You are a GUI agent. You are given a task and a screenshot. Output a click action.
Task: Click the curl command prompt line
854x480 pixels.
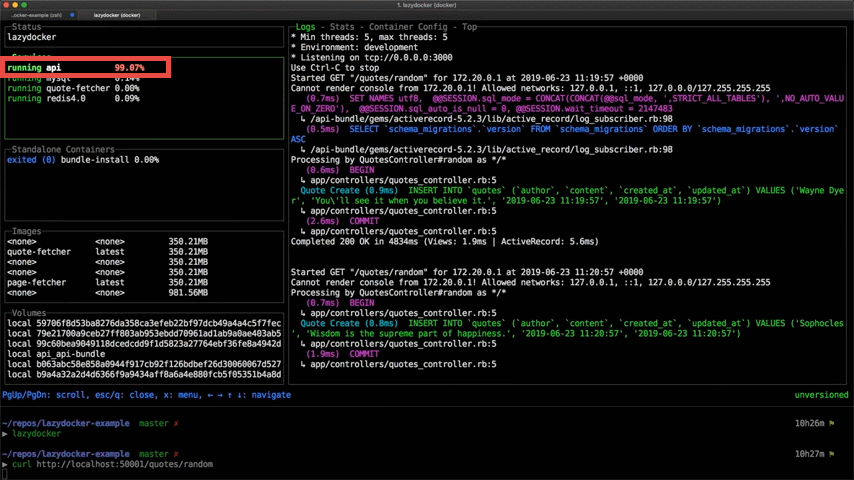(x=112, y=464)
